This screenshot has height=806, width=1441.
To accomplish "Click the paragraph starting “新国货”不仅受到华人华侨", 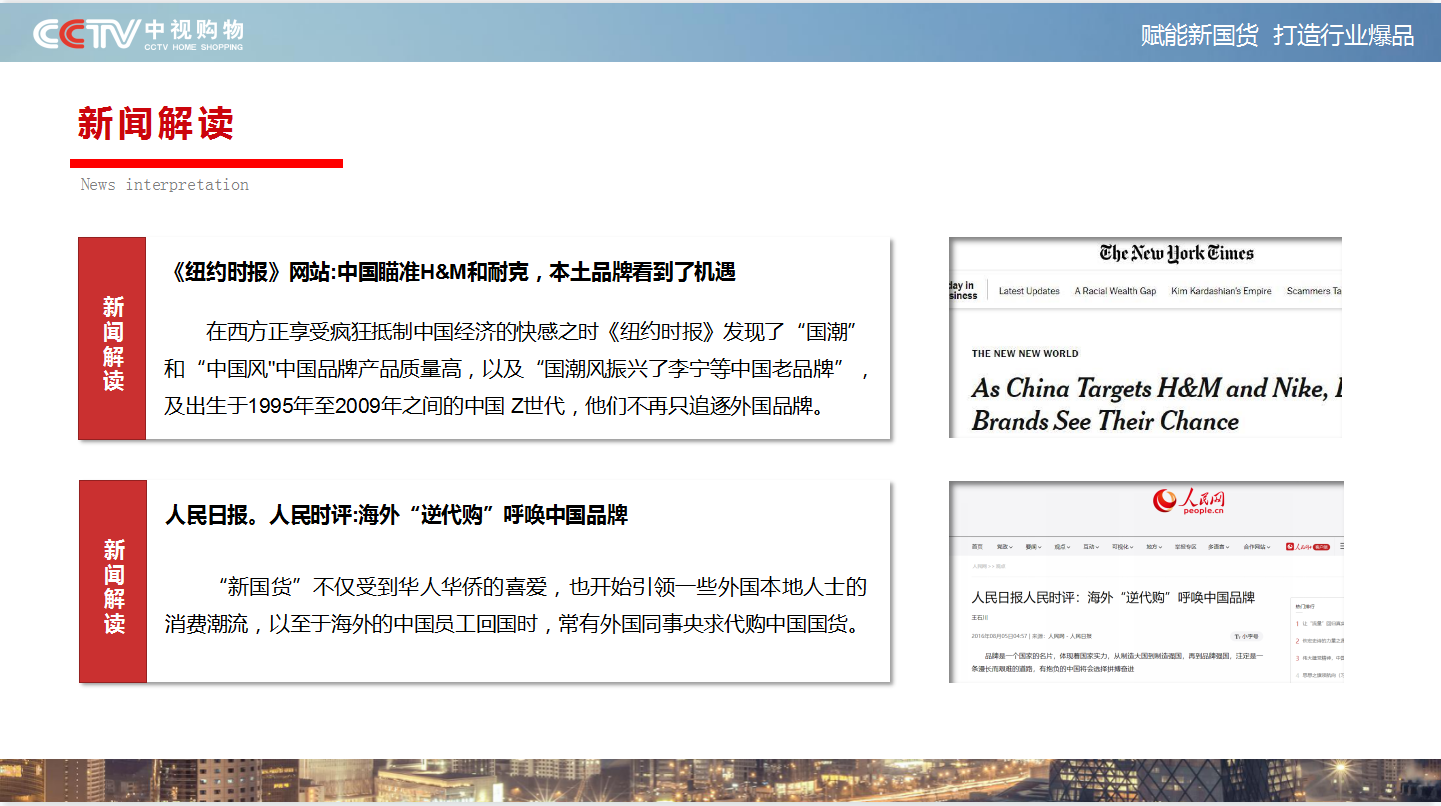I will pyautogui.click(x=515, y=606).
